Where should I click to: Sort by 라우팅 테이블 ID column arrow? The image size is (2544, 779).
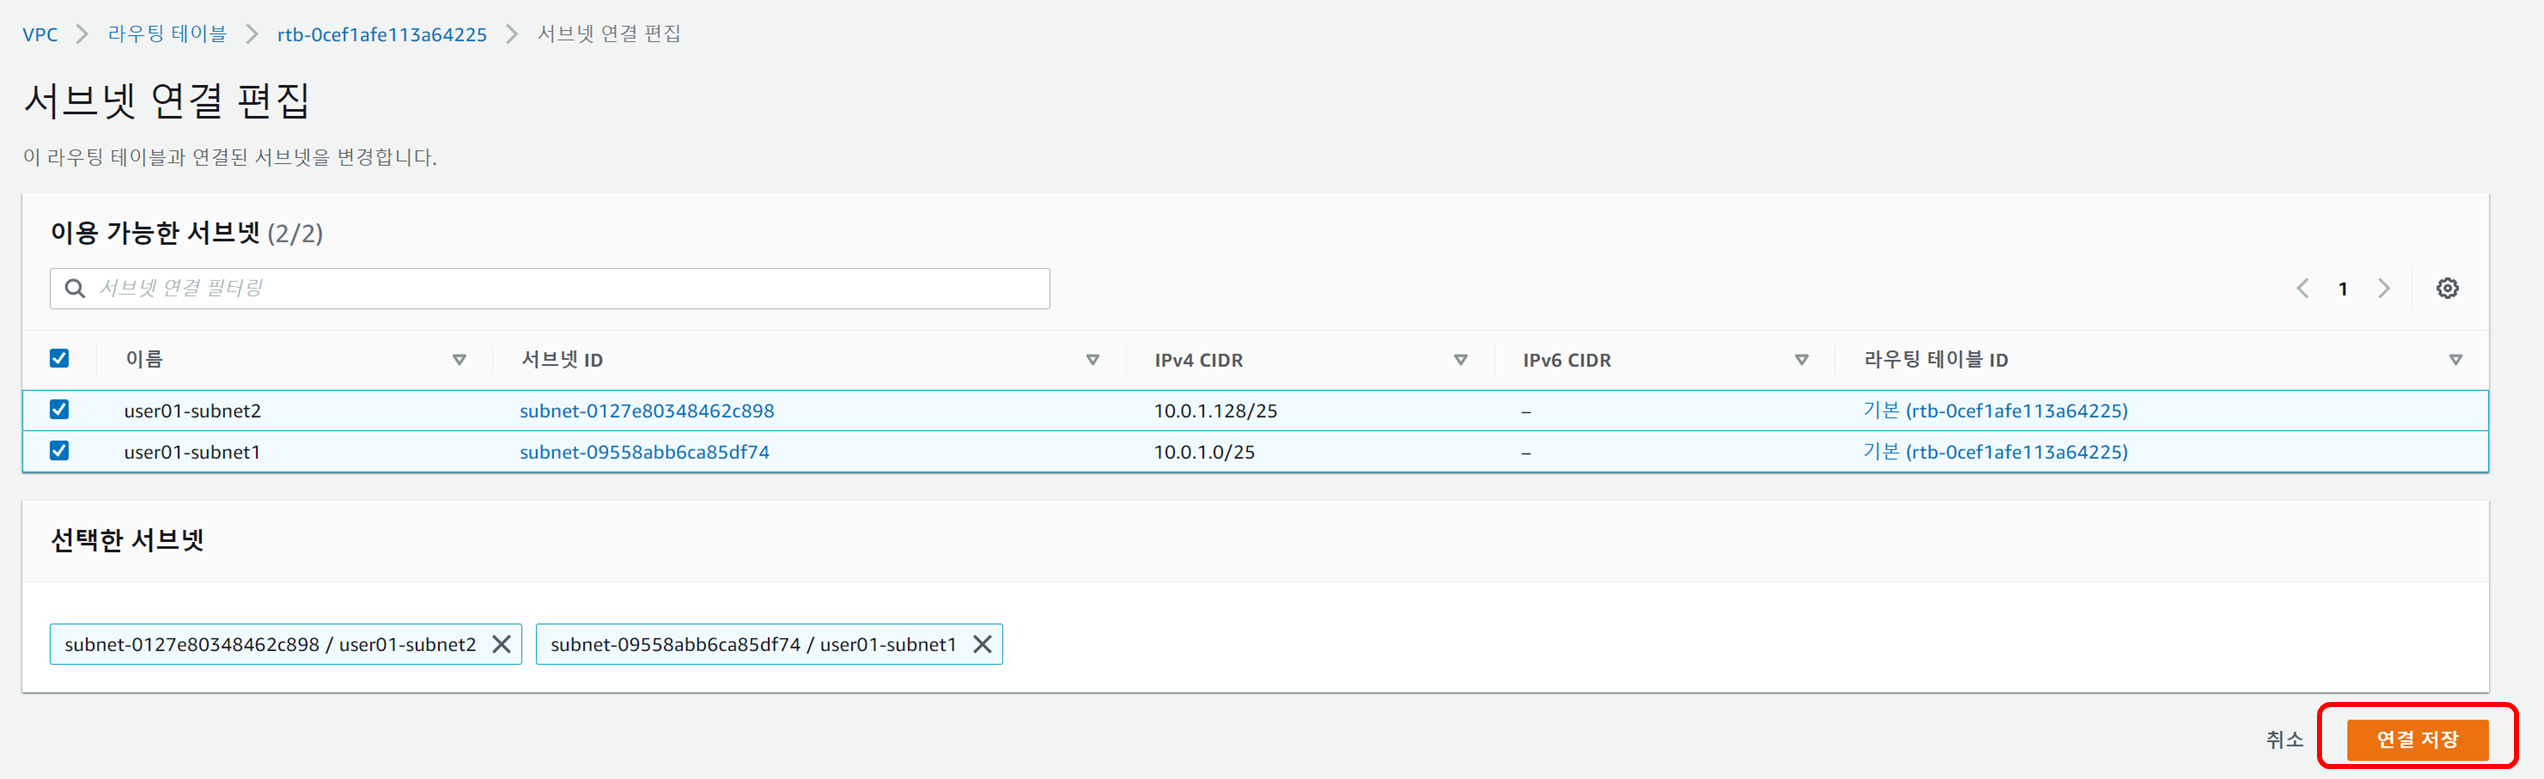(2456, 359)
